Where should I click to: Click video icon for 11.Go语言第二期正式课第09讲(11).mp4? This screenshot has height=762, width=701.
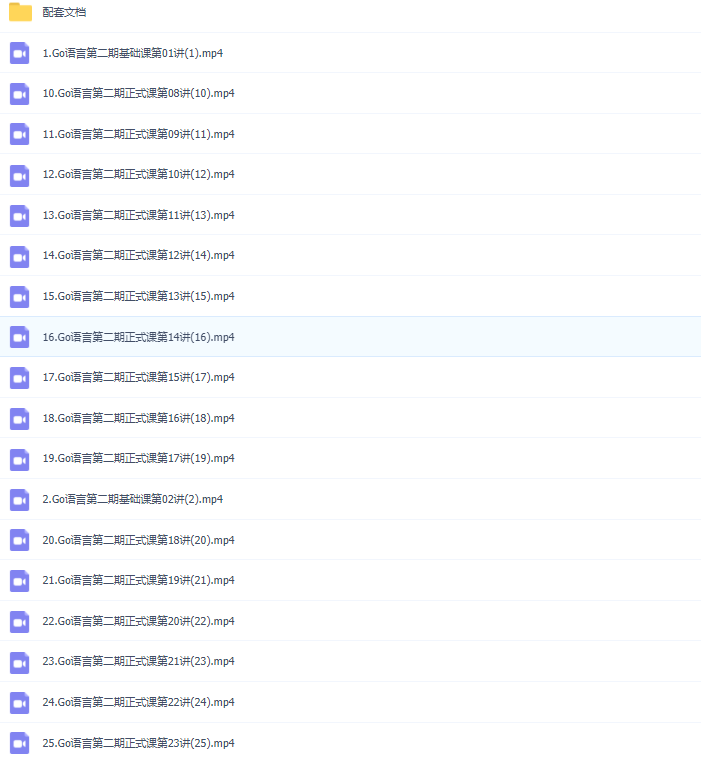click(x=19, y=134)
